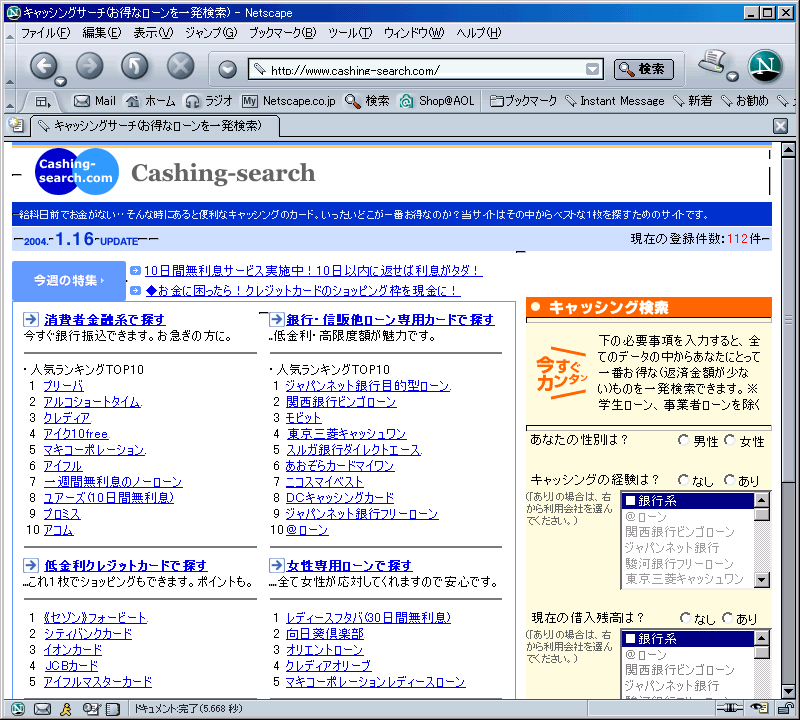This screenshot has height=720, width=800.
Task: Click the キャッシングサーチ browser tab
Action: click(x=156, y=126)
